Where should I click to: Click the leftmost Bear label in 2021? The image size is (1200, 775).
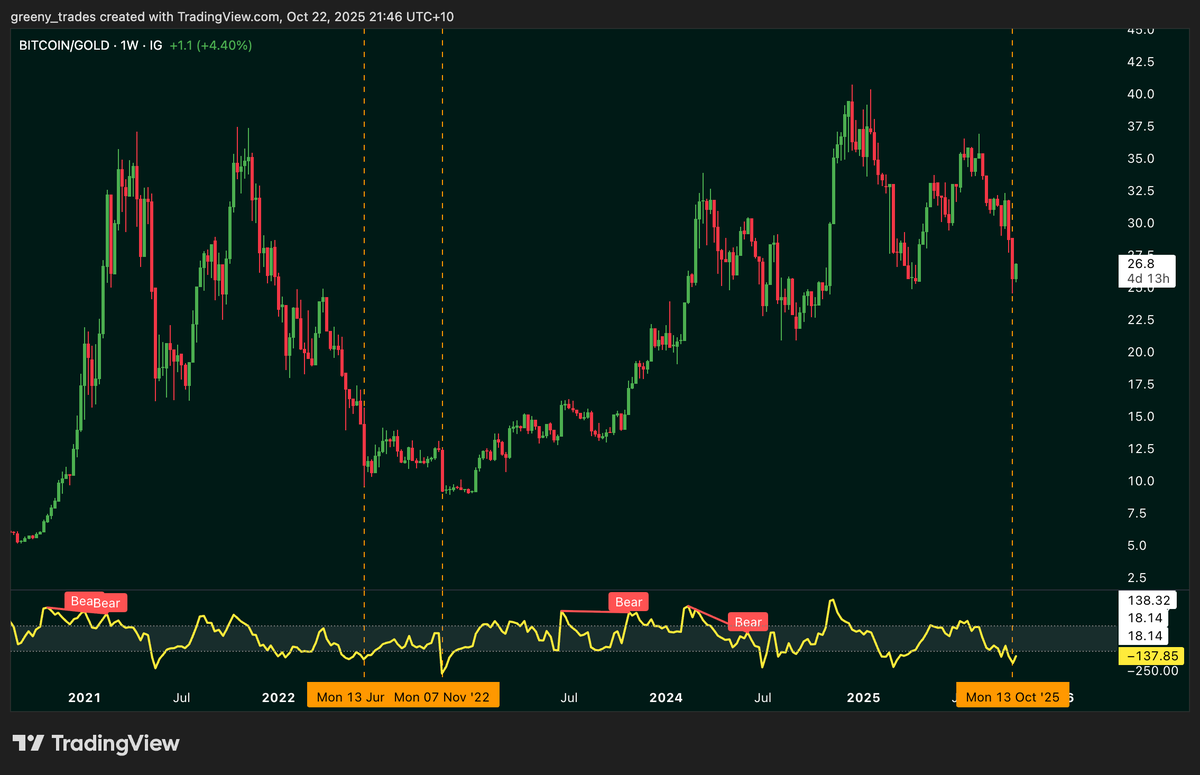click(82, 601)
